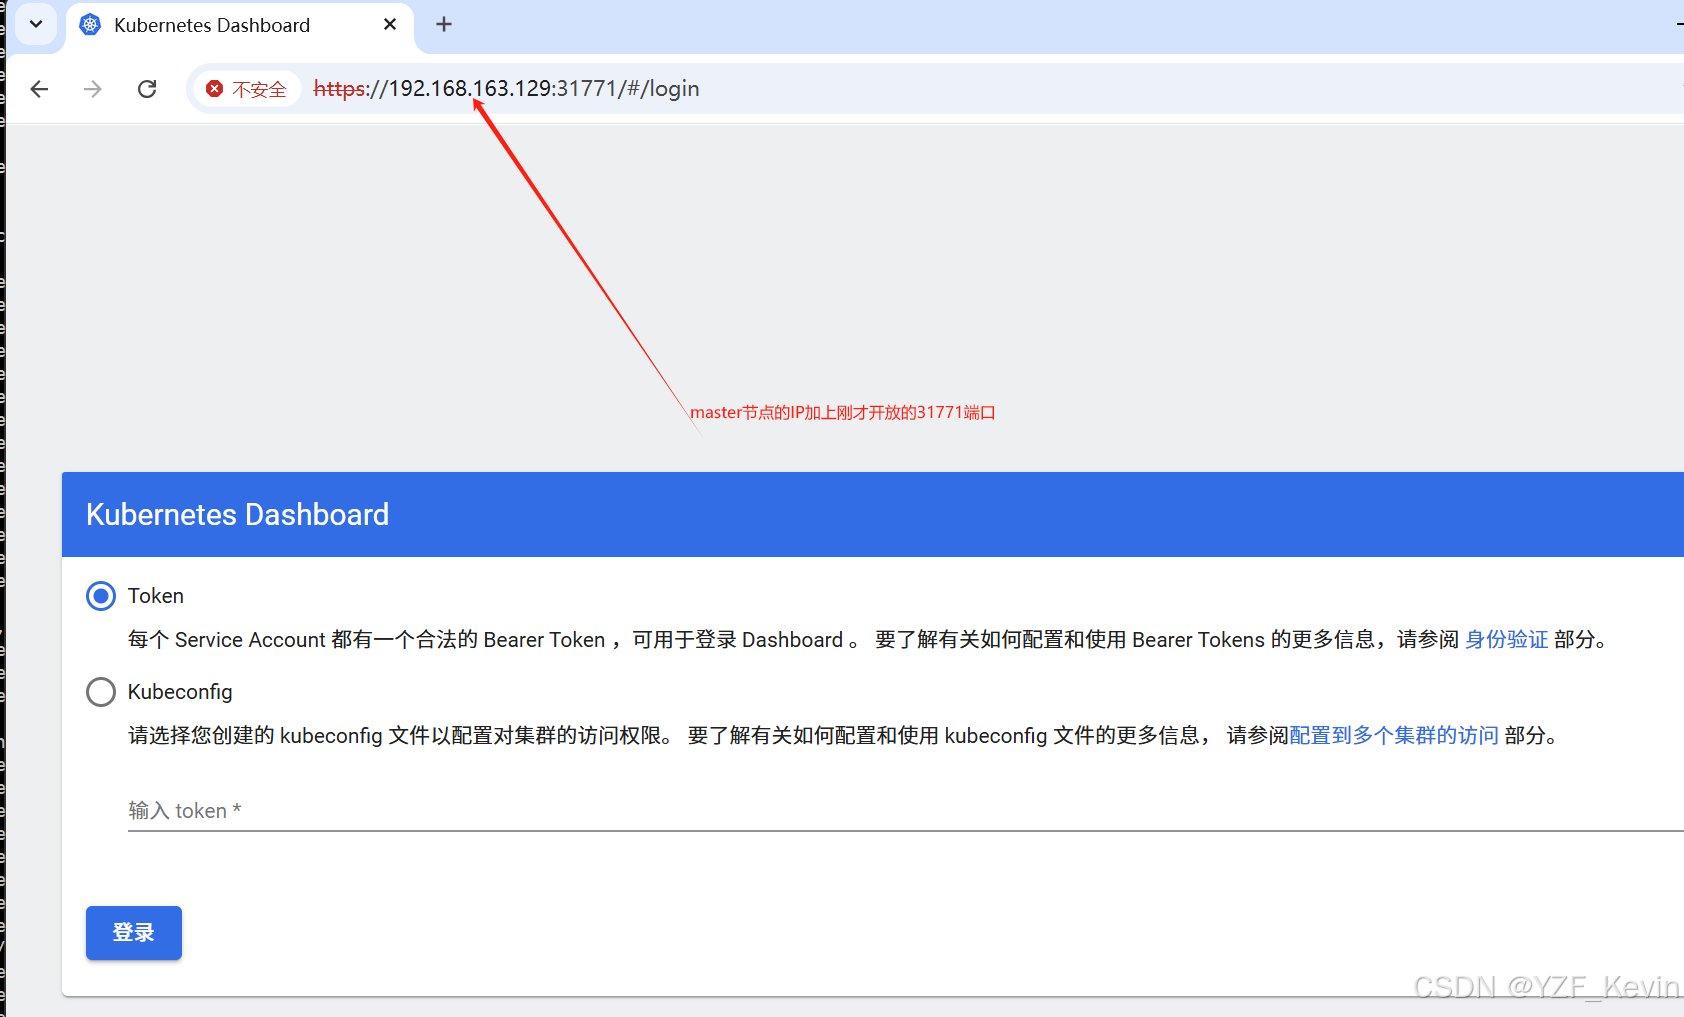This screenshot has width=1684, height=1017.
Task: Click the Kubeconfig option label
Action: pos(180,692)
